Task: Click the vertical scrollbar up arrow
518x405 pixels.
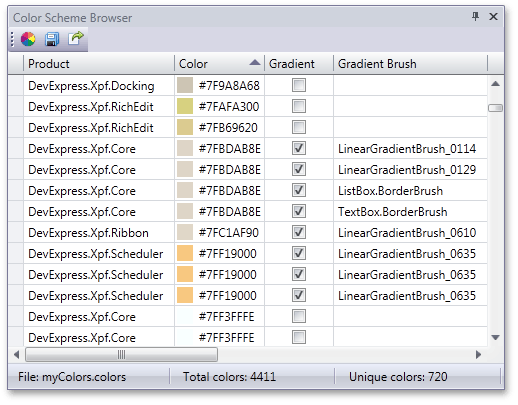Action: [x=495, y=84]
